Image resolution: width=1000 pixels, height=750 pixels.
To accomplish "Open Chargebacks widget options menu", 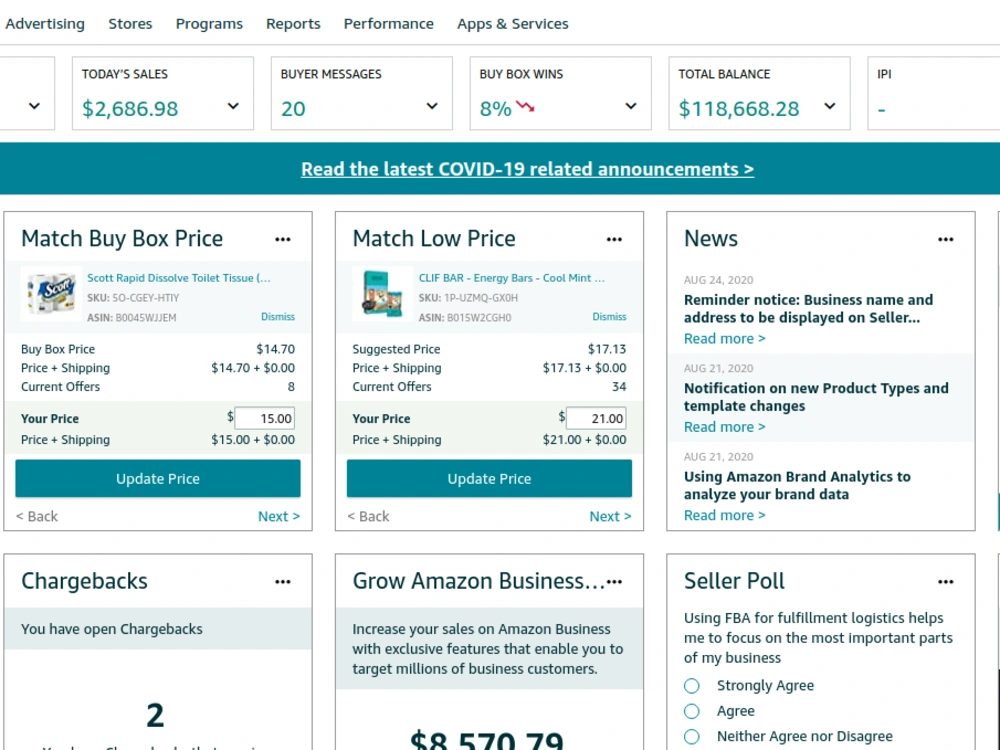I will click(283, 582).
